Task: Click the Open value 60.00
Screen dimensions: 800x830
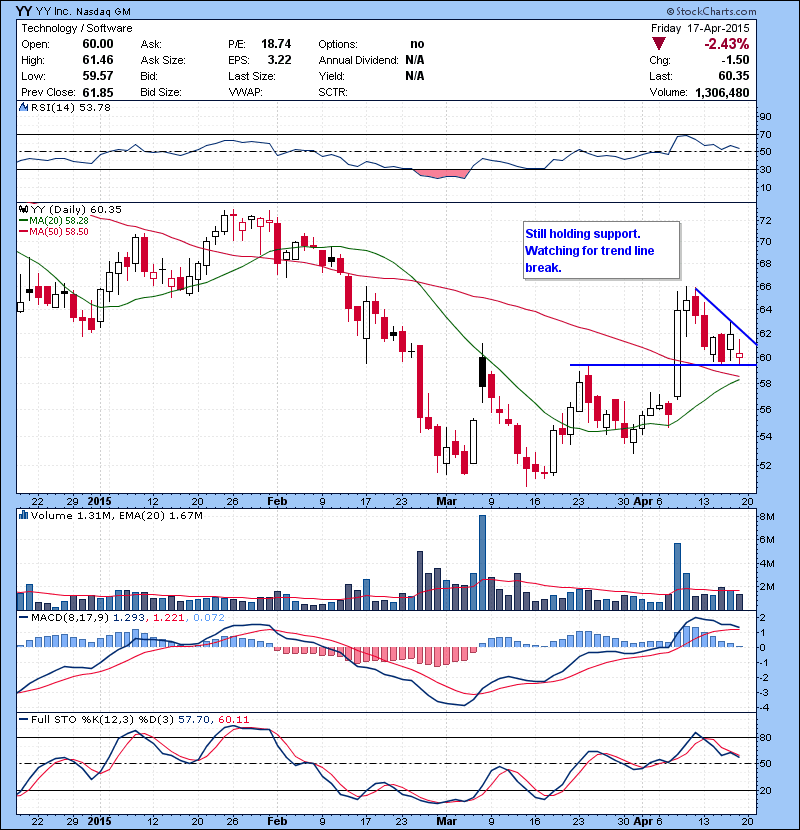Action: (x=98, y=44)
